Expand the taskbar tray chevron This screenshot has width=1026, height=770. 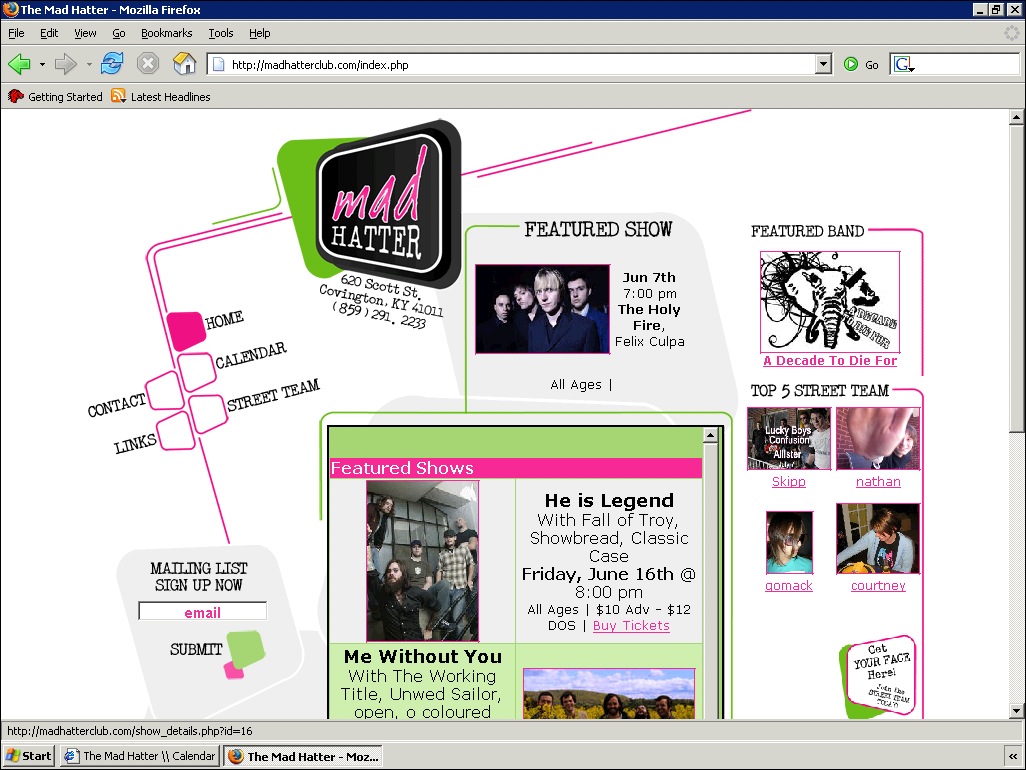pyautogui.click(x=1013, y=756)
